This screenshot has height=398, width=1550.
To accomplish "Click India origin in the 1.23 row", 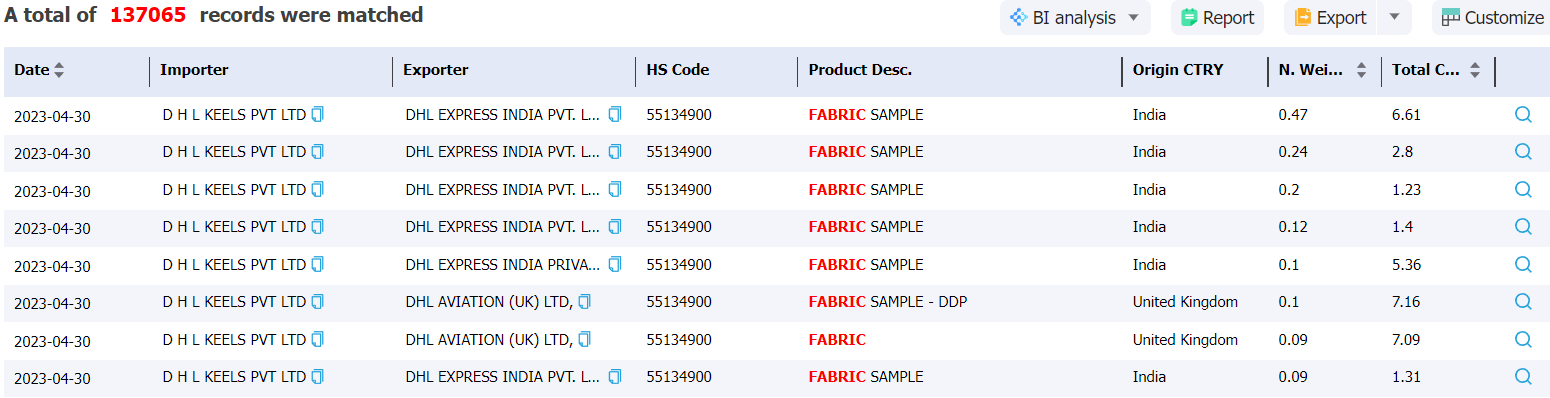I will pyautogui.click(x=1149, y=189).
